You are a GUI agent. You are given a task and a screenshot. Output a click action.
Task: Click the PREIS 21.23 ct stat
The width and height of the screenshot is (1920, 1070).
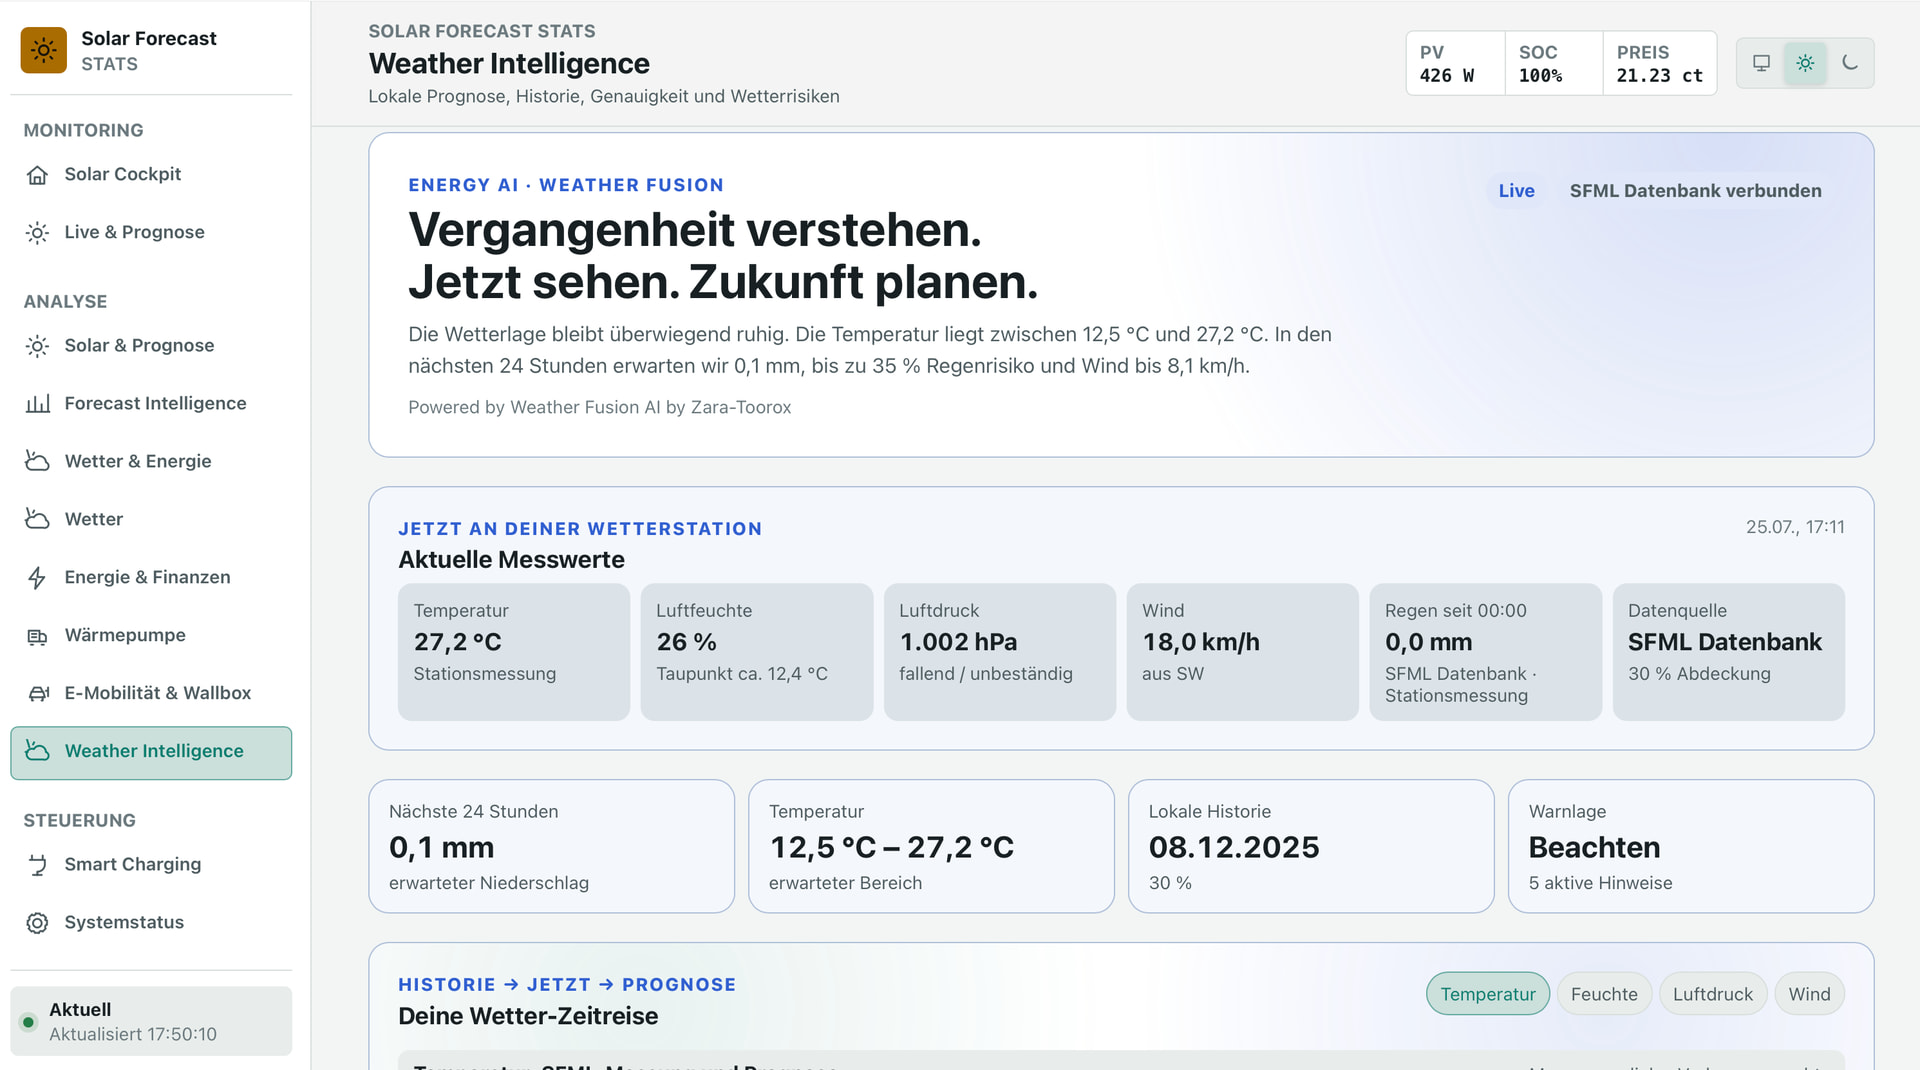[1660, 63]
